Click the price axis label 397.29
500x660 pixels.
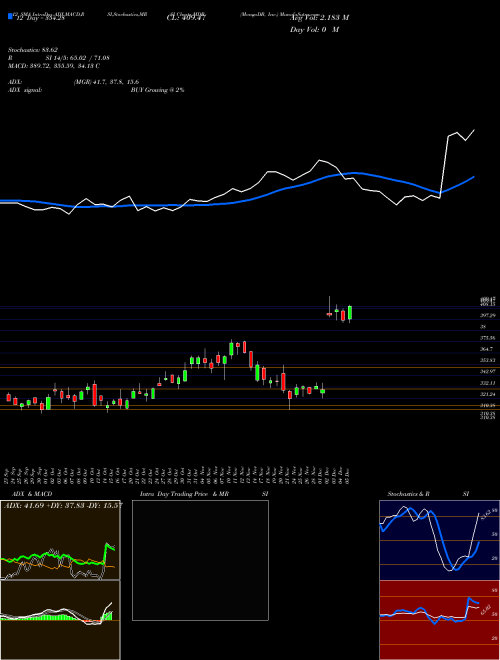point(487,315)
